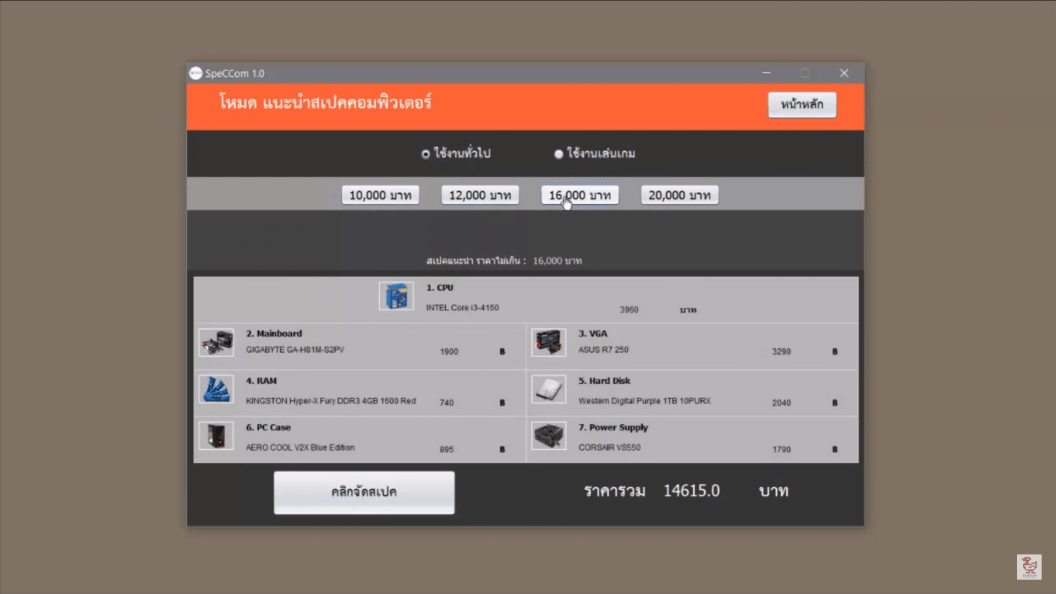The image size is (1056, 594).
Task: Minimize the SpeCCom window
Action: tap(767, 73)
